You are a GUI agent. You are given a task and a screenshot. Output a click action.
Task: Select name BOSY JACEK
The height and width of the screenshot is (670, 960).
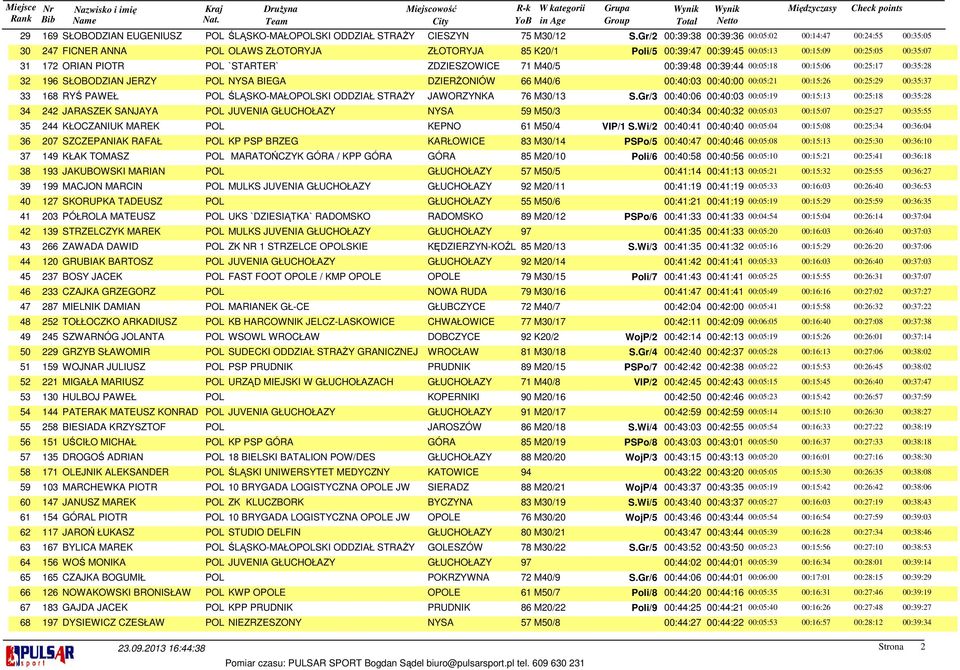(92, 276)
